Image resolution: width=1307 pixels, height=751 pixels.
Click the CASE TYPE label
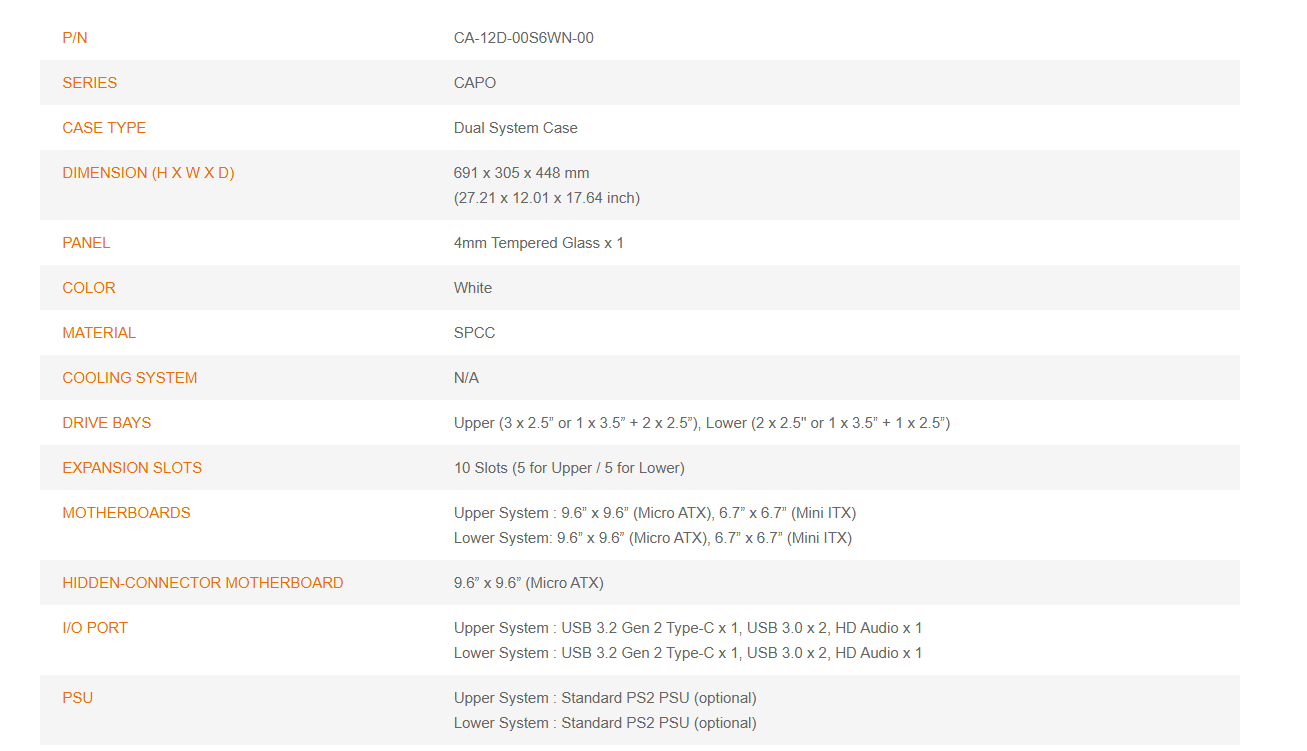[104, 128]
